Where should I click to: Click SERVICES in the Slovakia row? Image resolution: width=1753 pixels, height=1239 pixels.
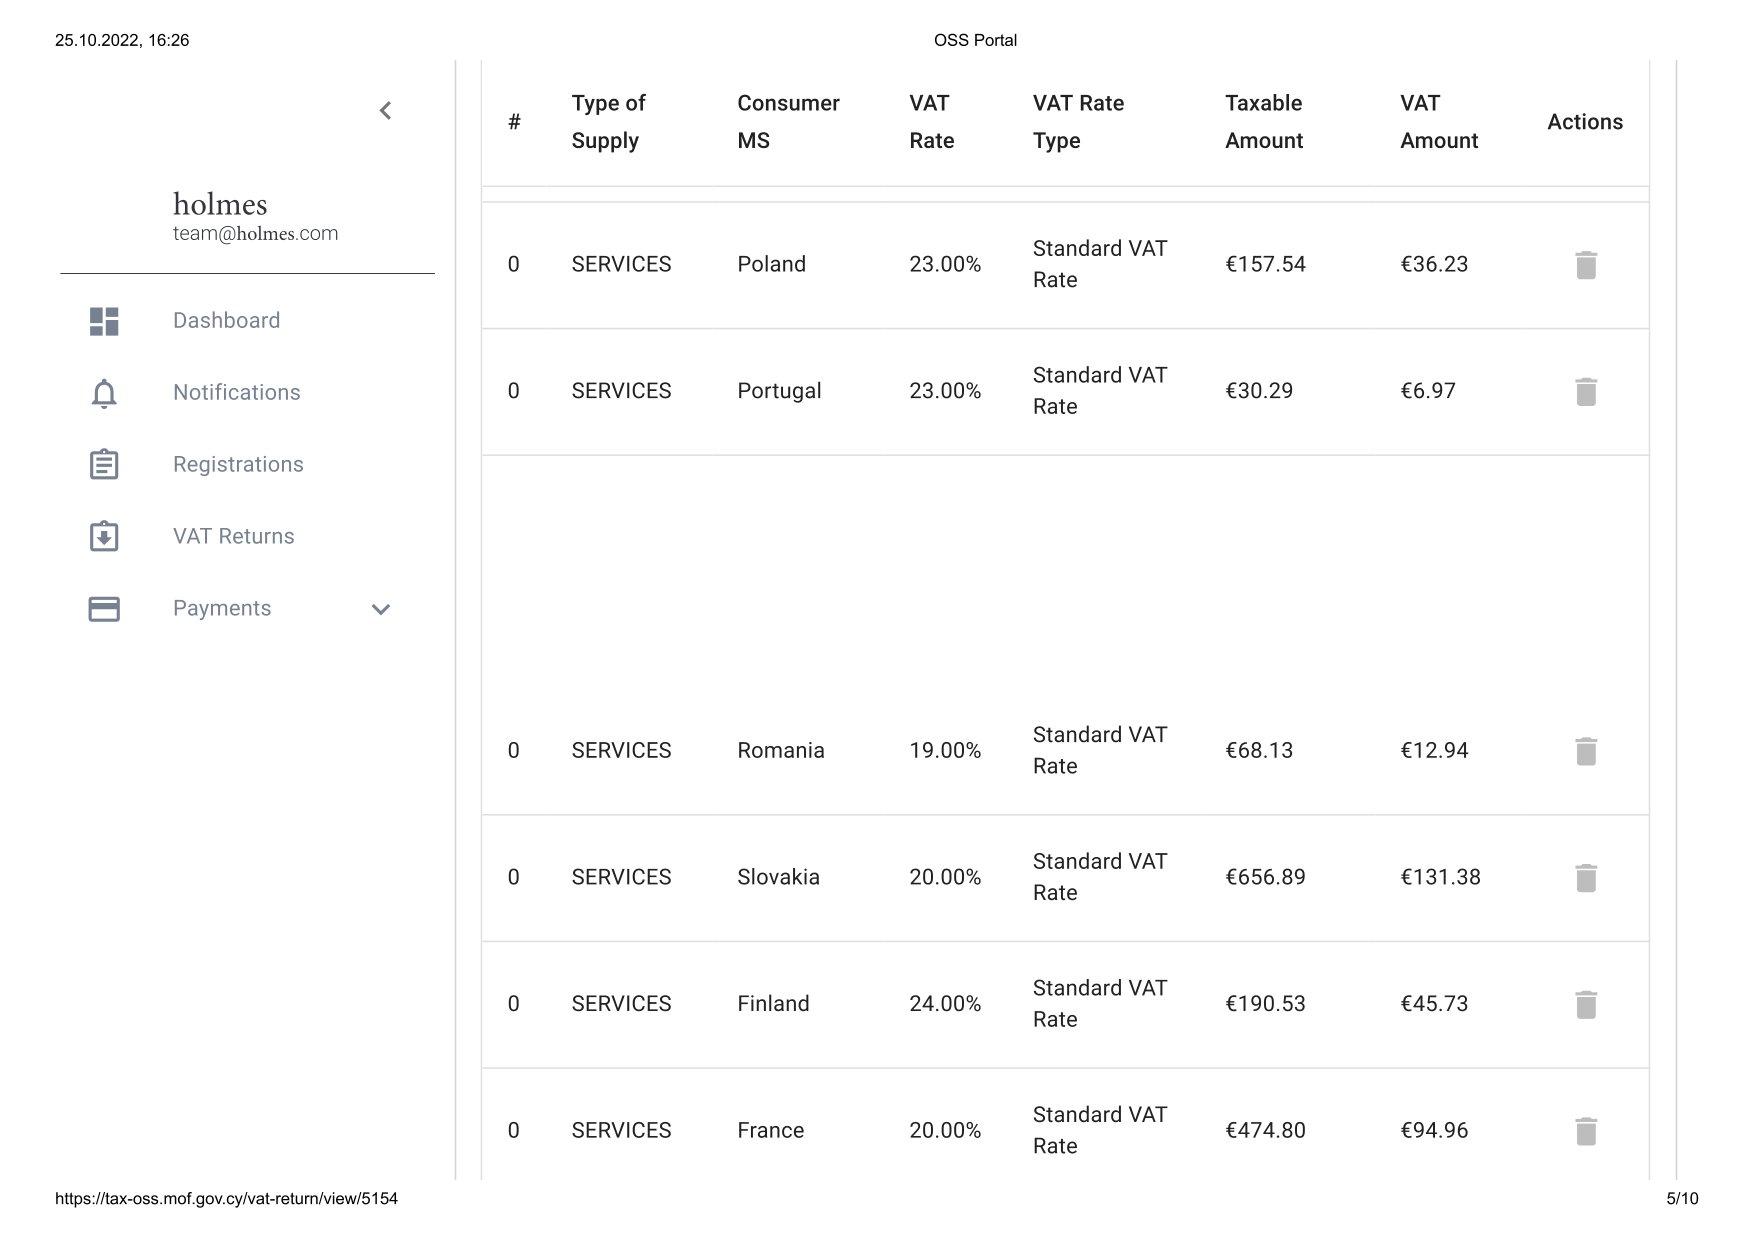(621, 877)
